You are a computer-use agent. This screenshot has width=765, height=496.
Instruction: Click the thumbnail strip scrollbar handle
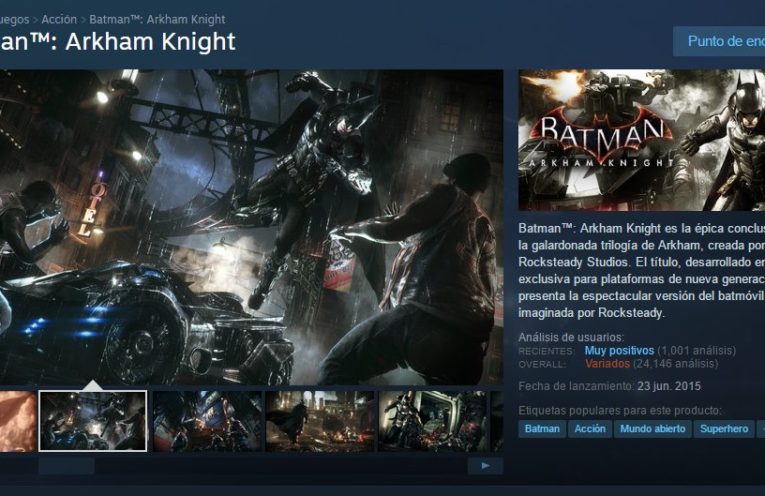66,466
